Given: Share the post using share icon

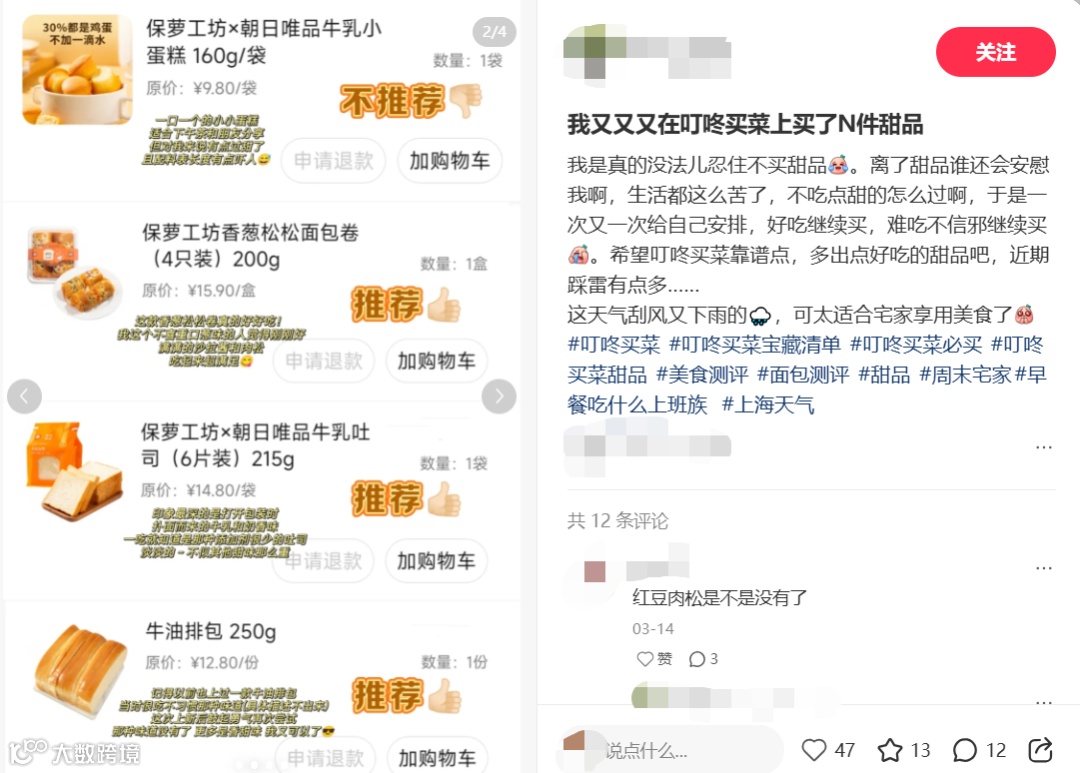Looking at the screenshot, I should point(1040,750).
